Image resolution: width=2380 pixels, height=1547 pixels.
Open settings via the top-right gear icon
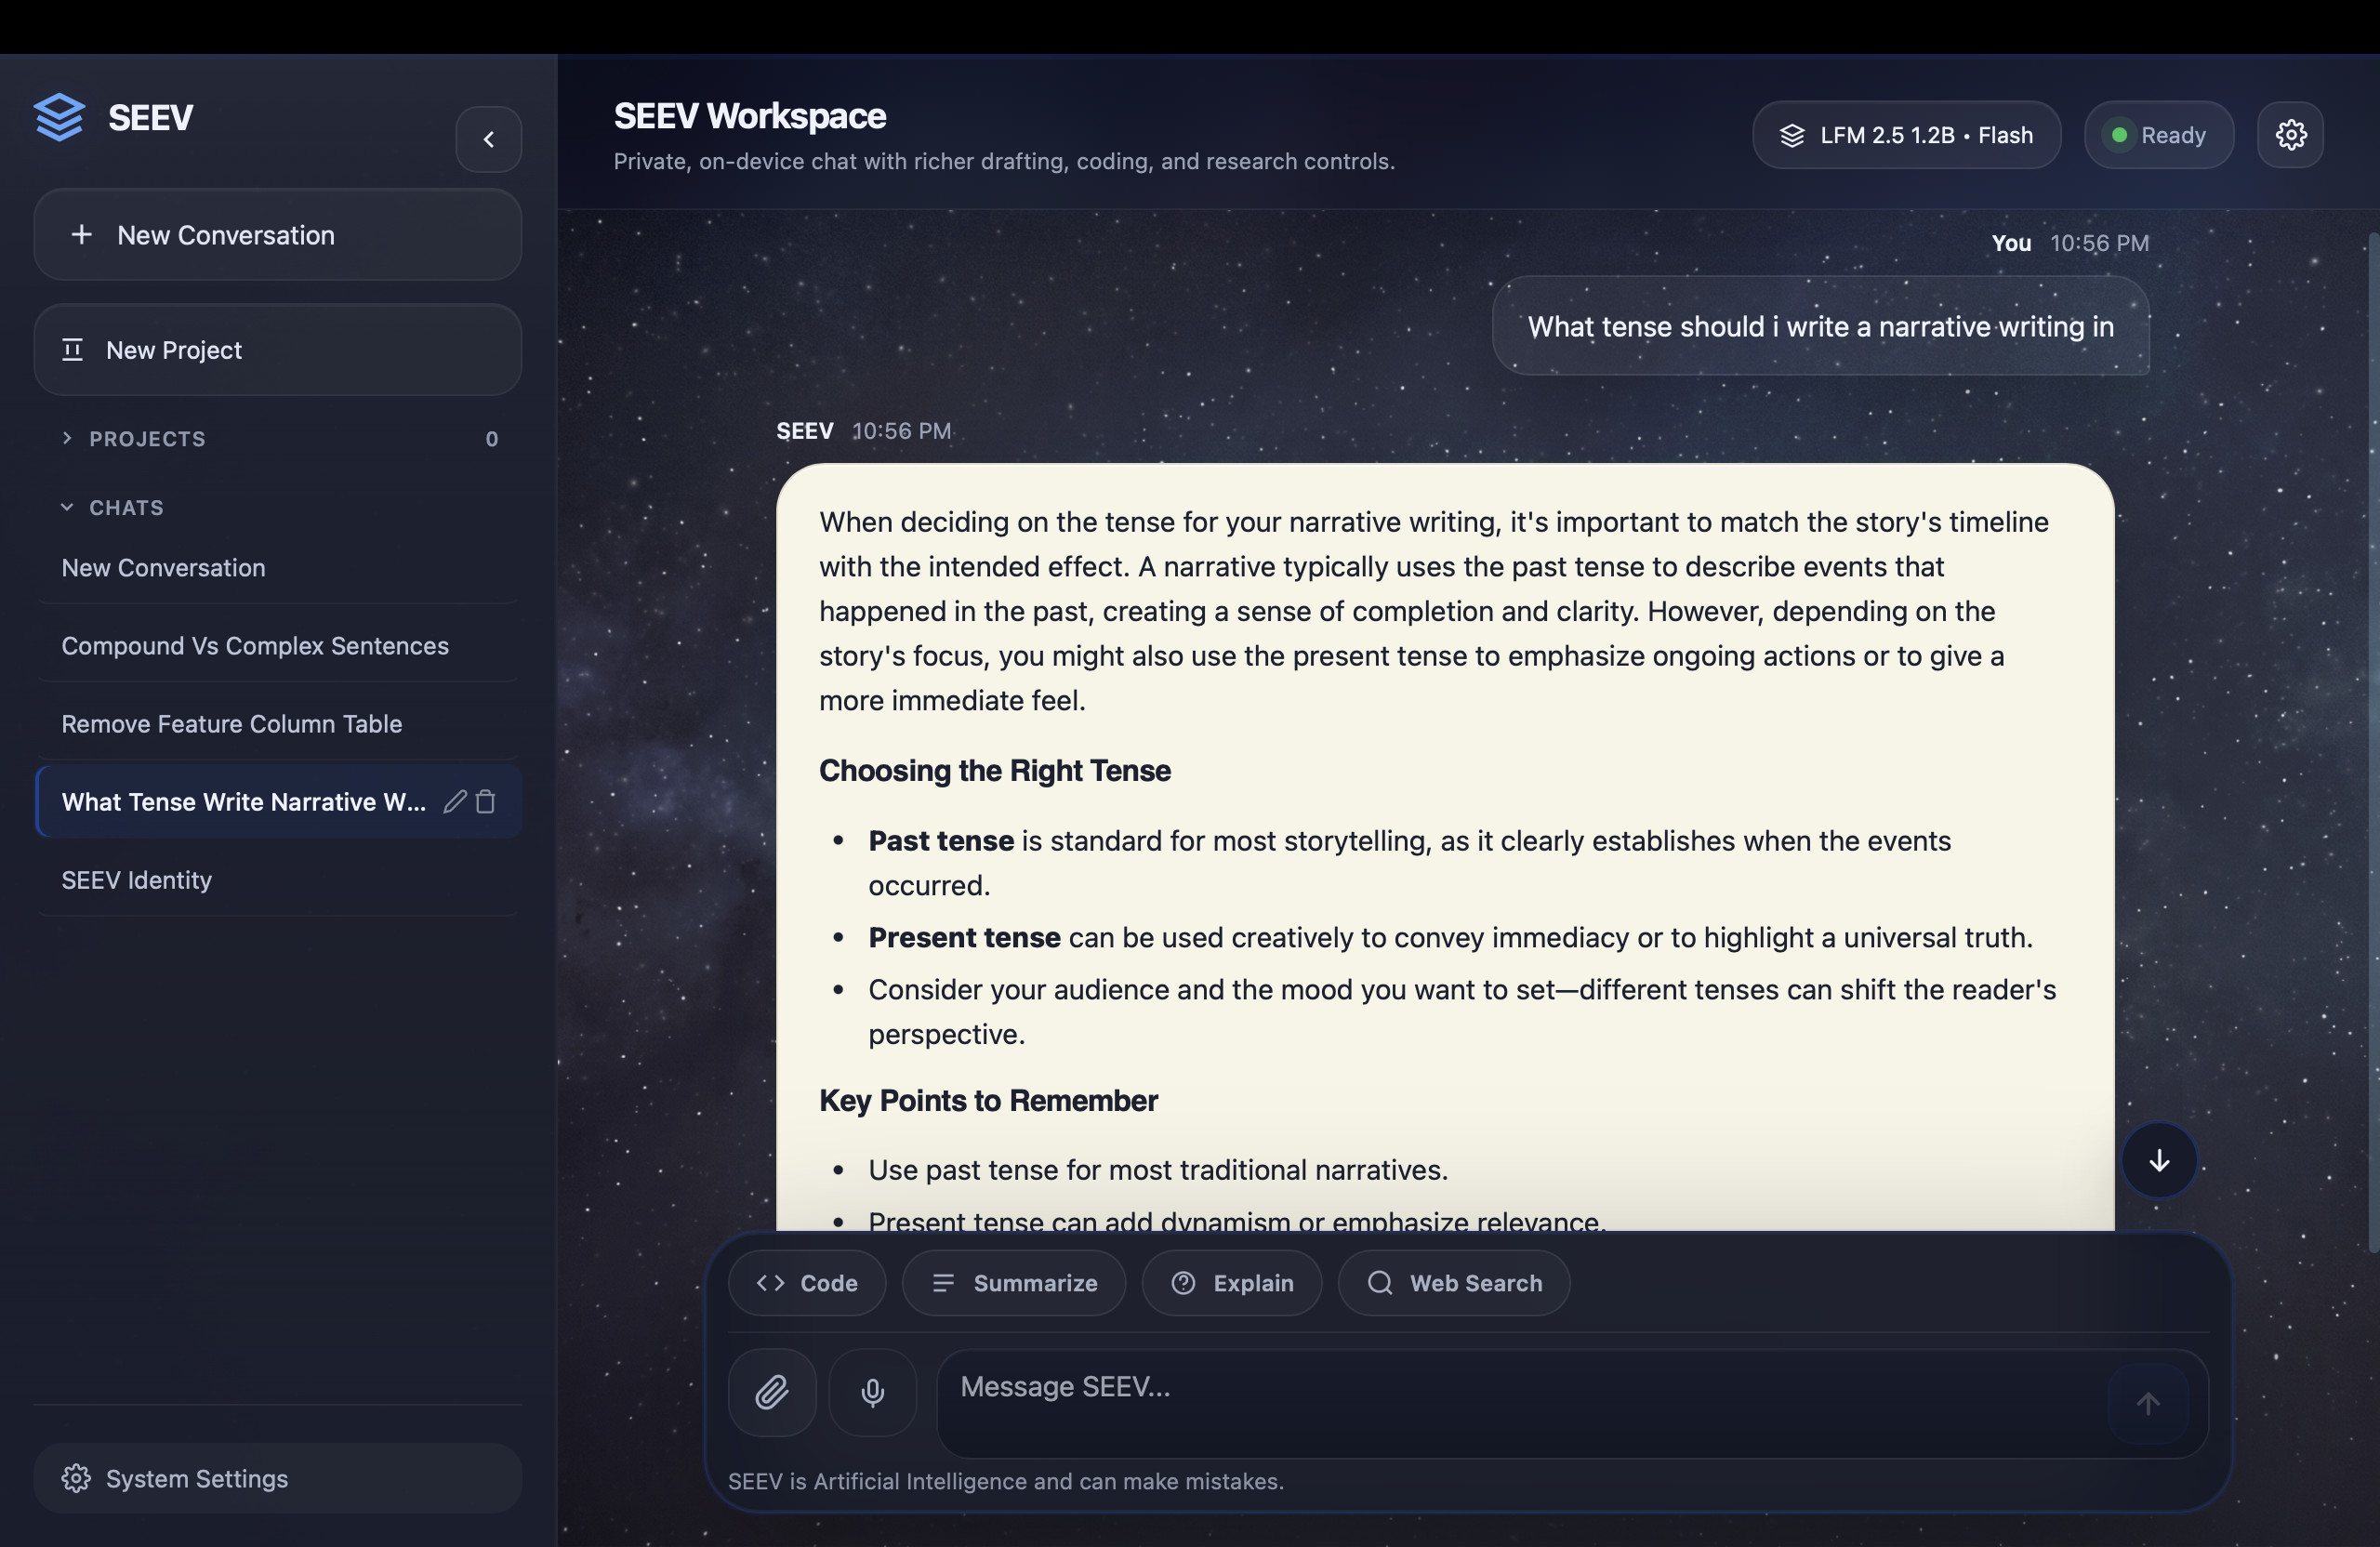[2290, 135]
